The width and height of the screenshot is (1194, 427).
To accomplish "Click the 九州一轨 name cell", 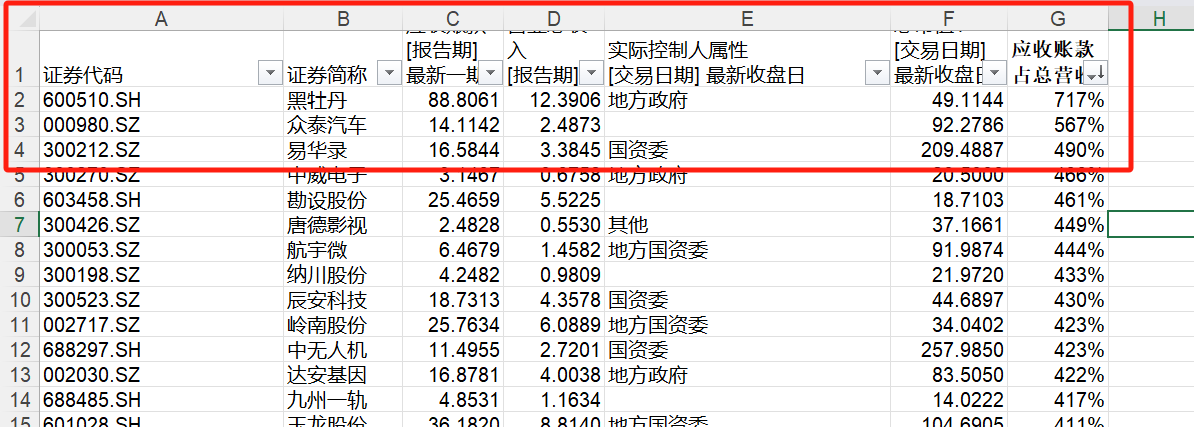I will [343, 401].
